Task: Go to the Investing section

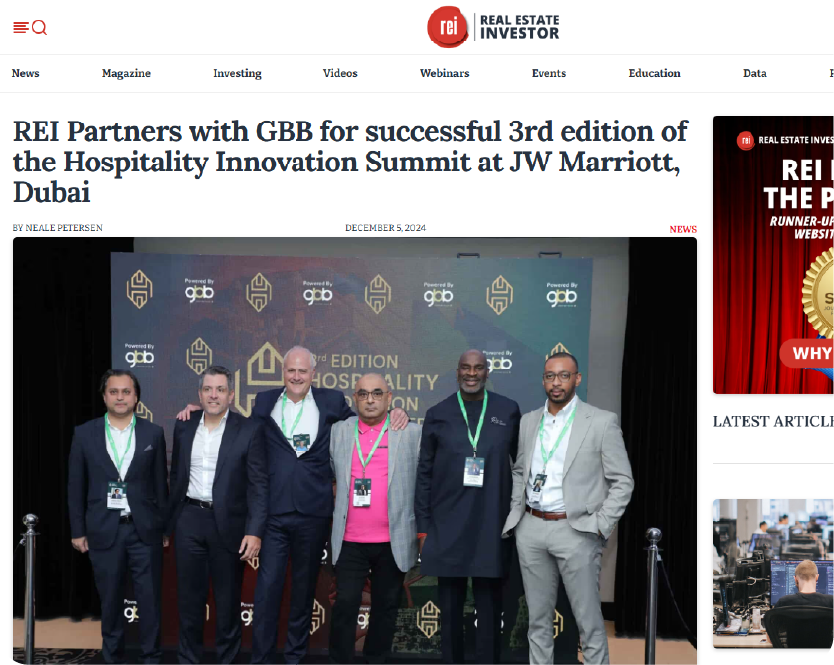Action: click(x=237, y=73)
